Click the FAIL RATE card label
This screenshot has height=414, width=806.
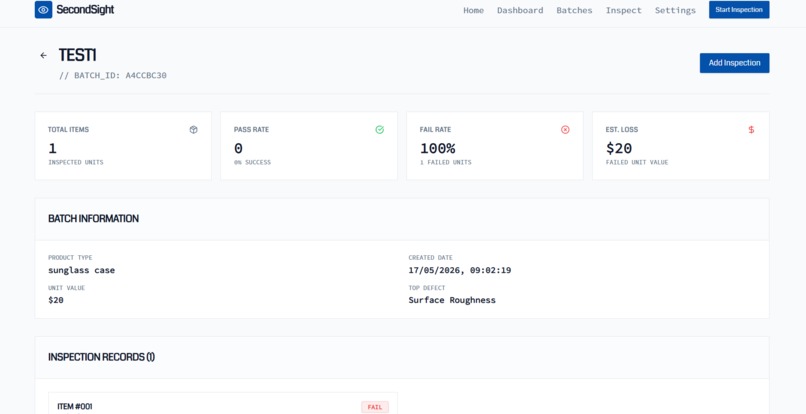tap(435, 130)
